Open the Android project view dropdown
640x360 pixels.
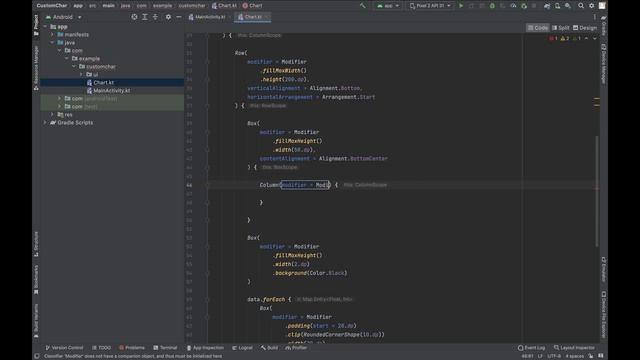pos(63,17)
